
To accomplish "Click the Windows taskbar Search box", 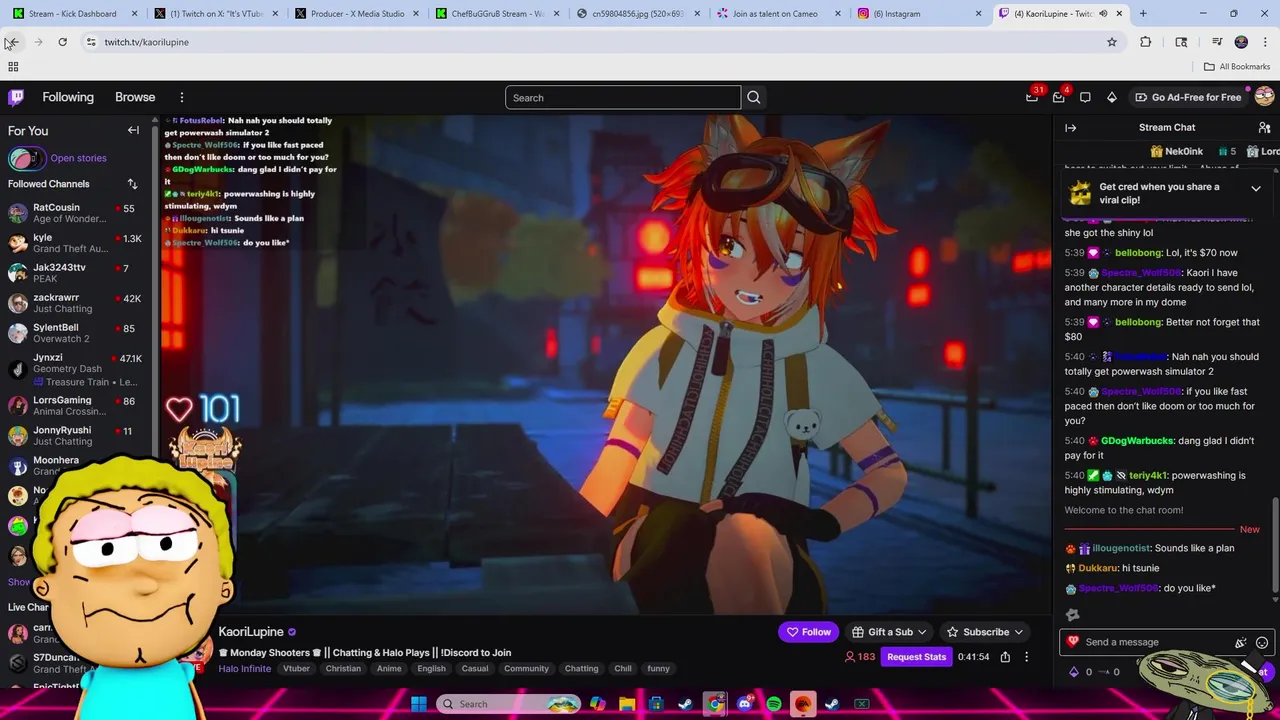I will click(x=510, y=704).
